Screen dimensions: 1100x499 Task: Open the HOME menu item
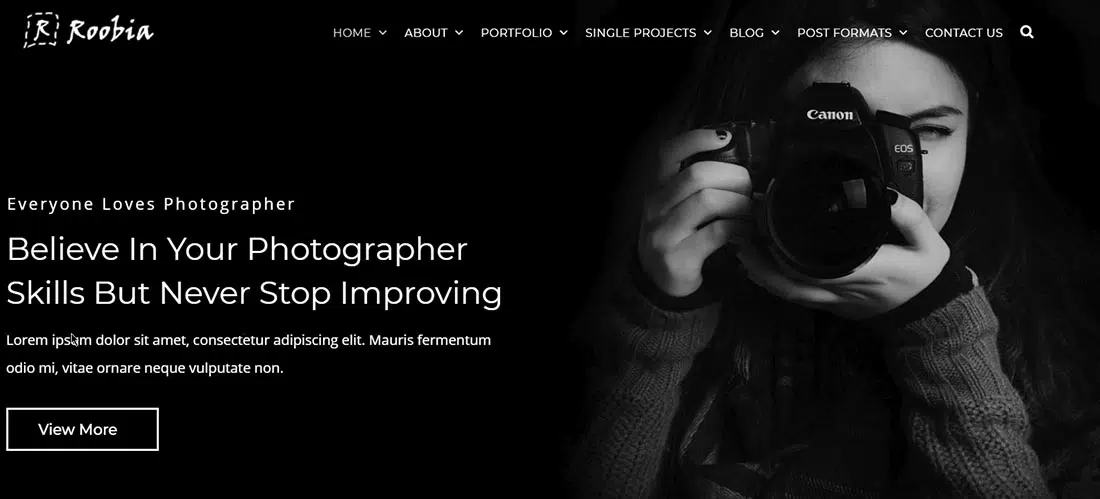click(351, 32)
